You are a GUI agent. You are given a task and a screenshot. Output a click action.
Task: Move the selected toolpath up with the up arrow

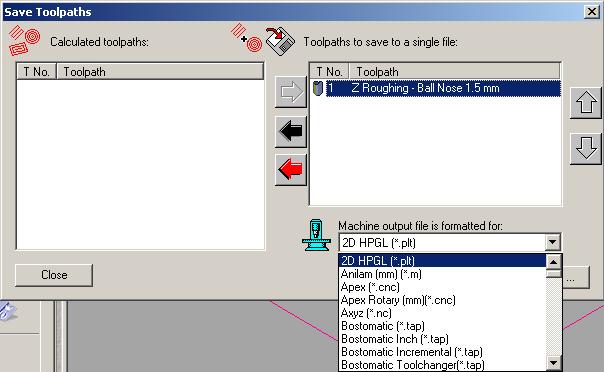click(x=586, y=102)
